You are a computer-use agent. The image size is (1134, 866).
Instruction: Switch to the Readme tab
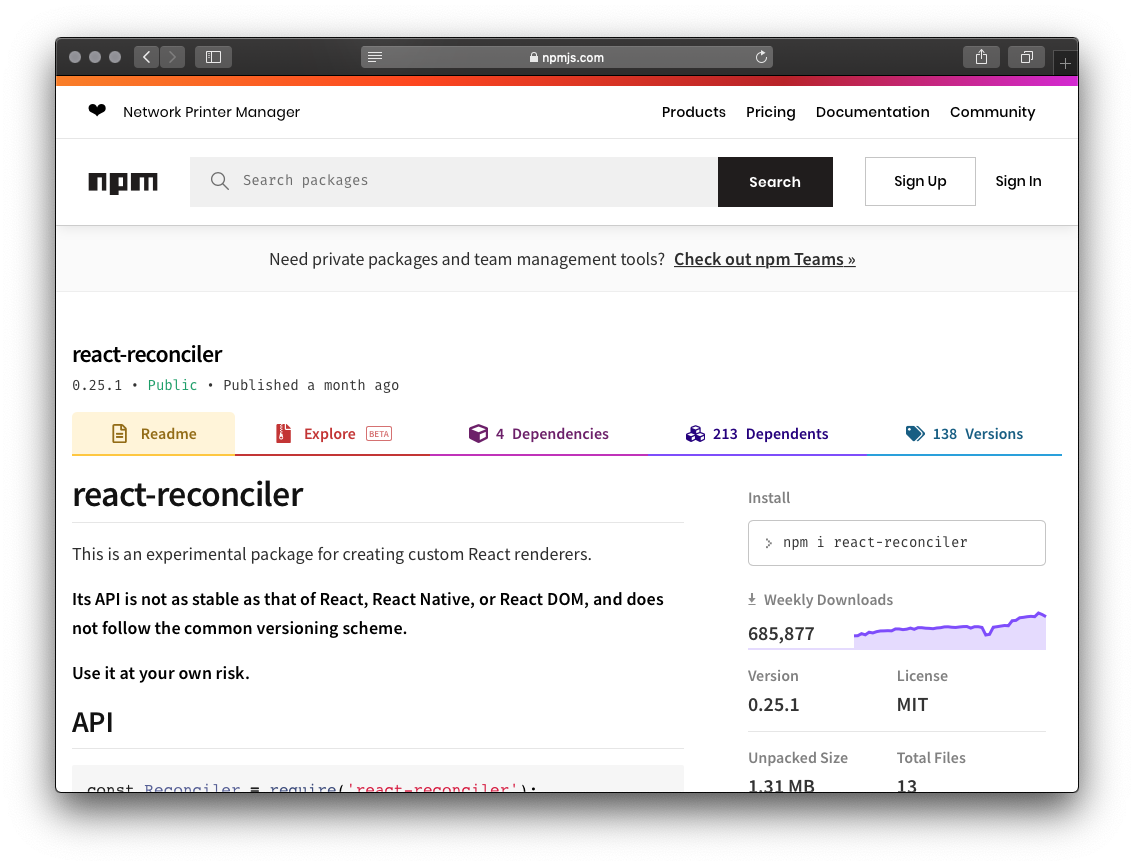[153, 433]
